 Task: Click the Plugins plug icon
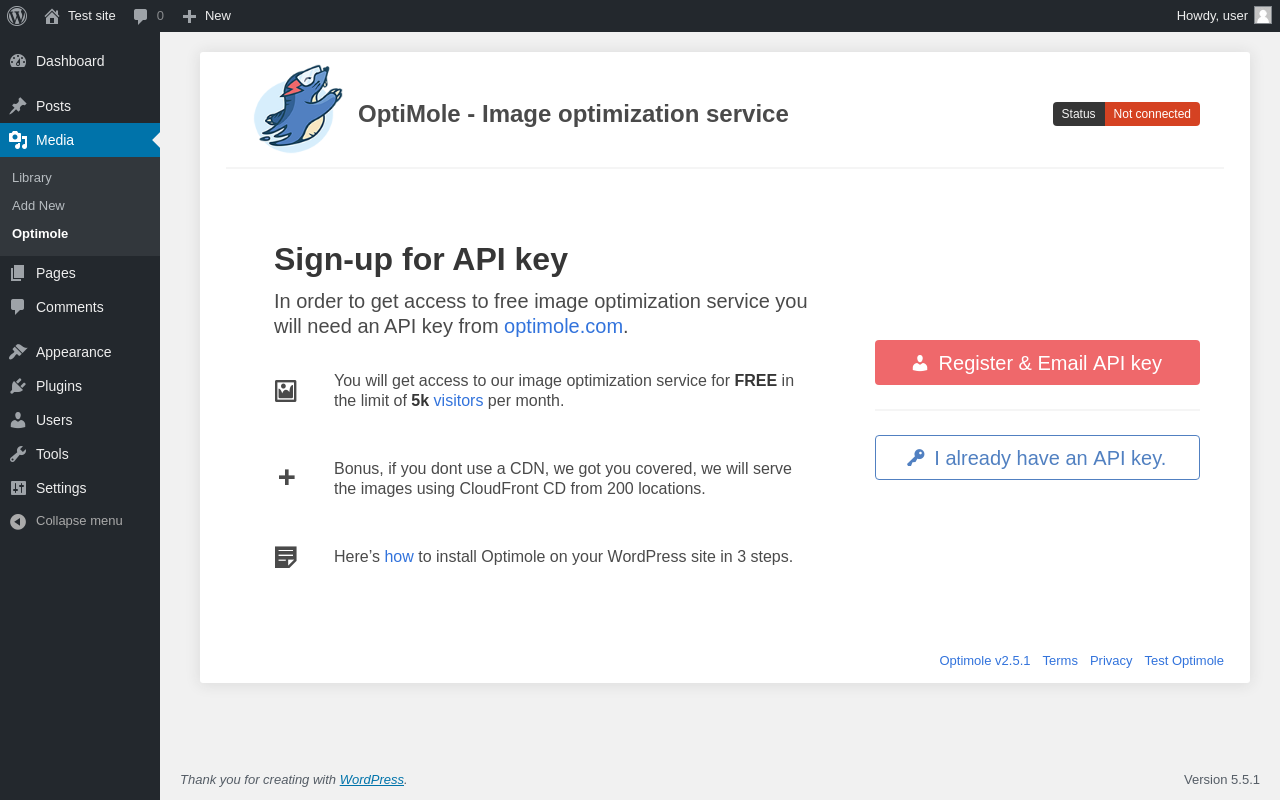pyautogui.click(x=18, y=386)
